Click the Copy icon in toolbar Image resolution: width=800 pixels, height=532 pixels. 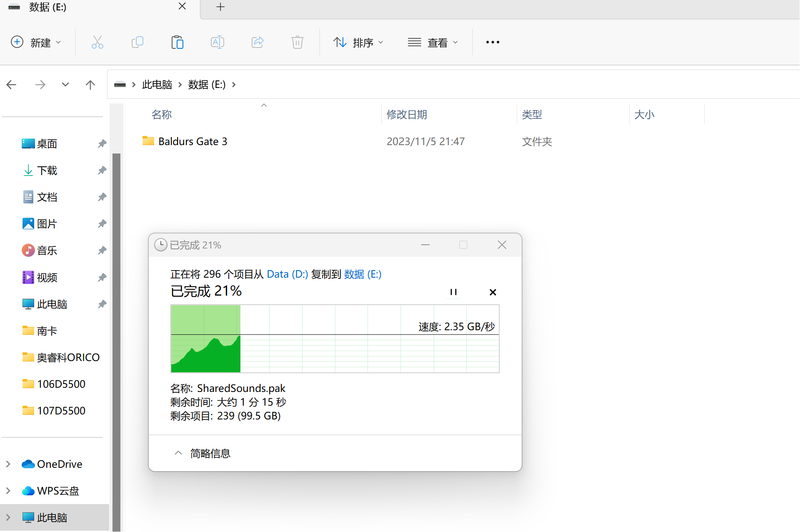click(137, 42)
